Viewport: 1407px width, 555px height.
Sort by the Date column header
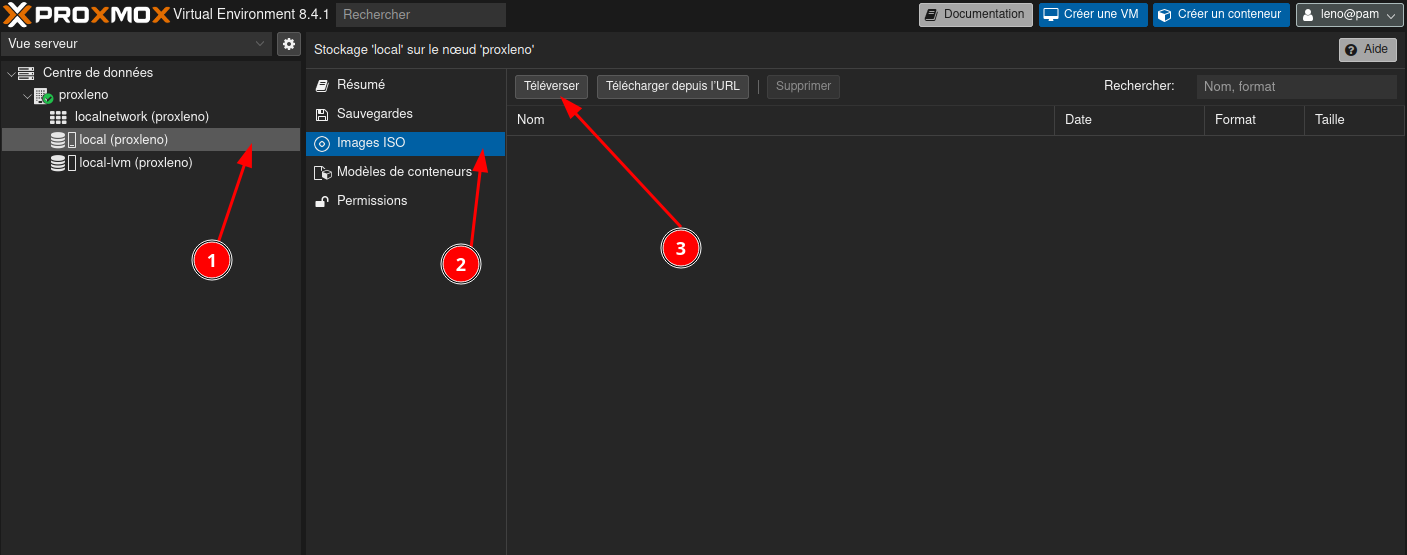(x=1078, y=120)
